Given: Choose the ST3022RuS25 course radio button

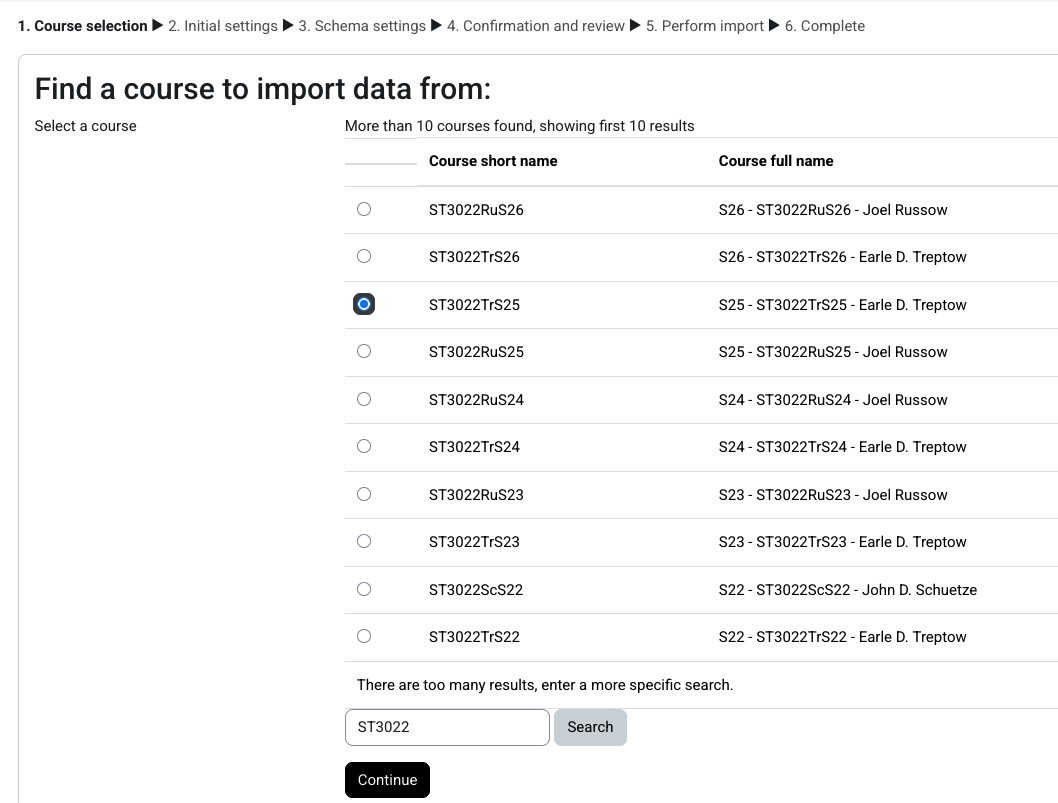Looking at the screenshot, I should coord(364,352).
